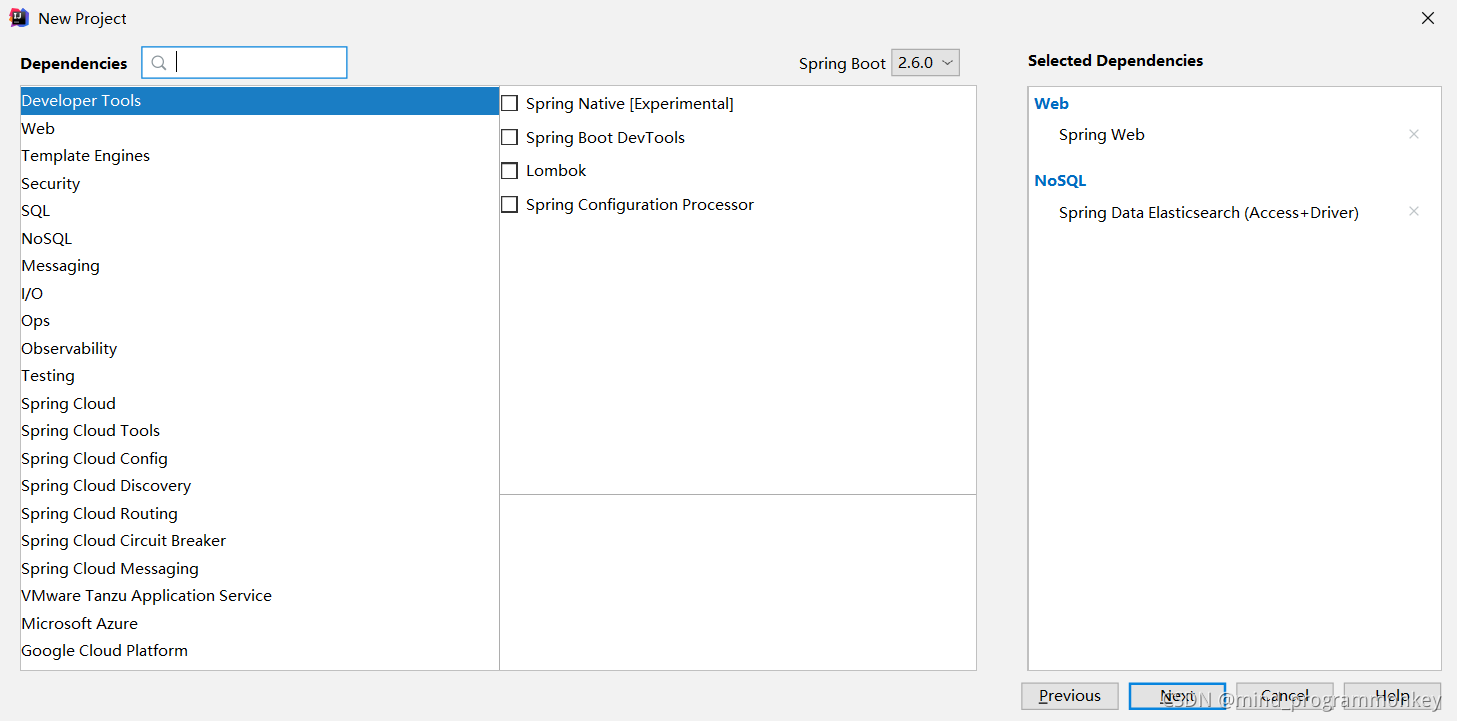This screenshot has width=1457, height=721.
Task: Enable the Spring Boot DevTools checkbox
Action: 510,137
